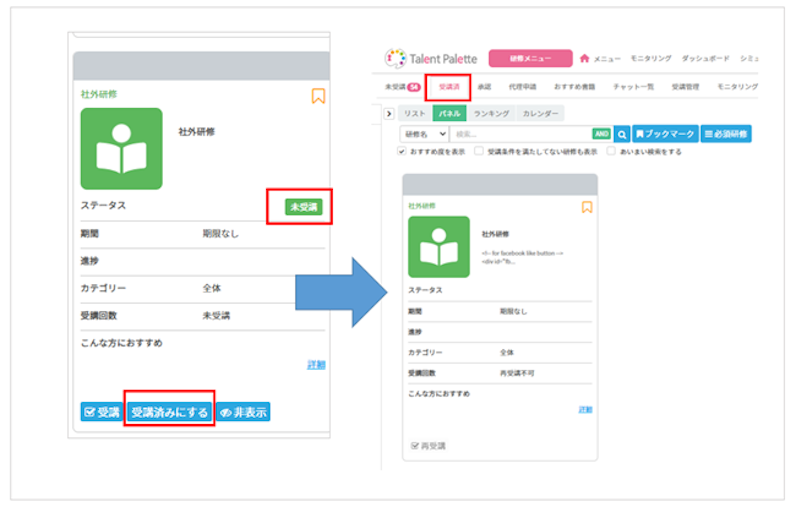Image resolution: width=798 pixels, height=507 pixels.
Task: Switch view to リスト
Action: (x=414, y=114)
